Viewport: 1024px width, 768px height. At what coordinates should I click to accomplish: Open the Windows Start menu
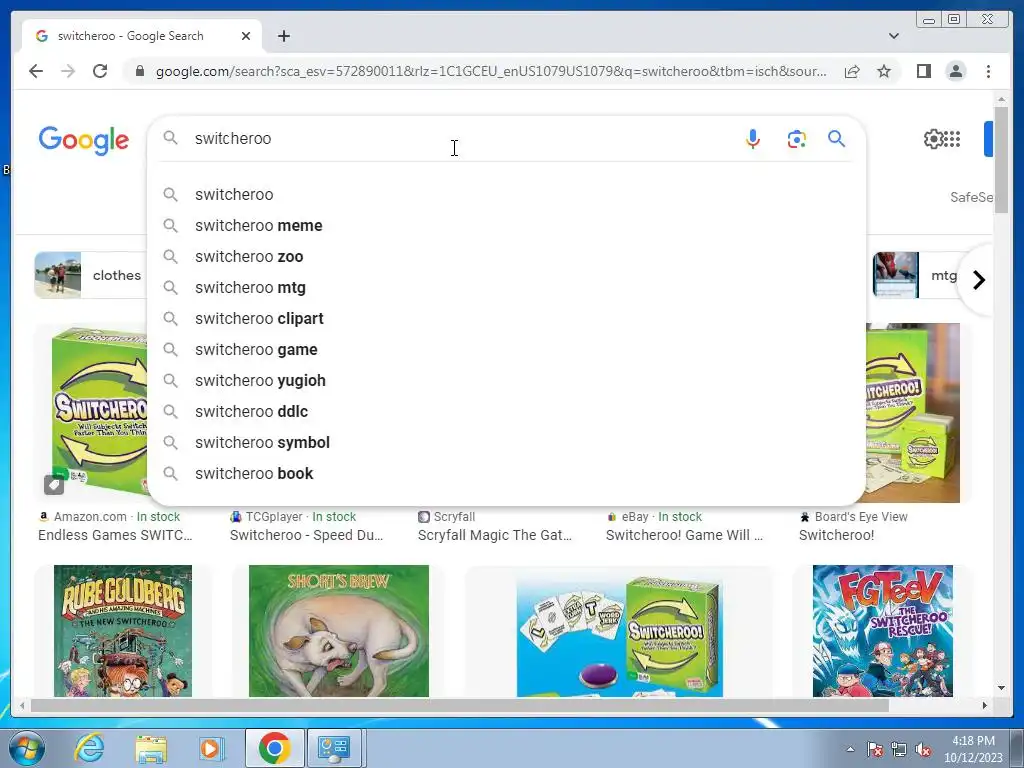[27, 748]
